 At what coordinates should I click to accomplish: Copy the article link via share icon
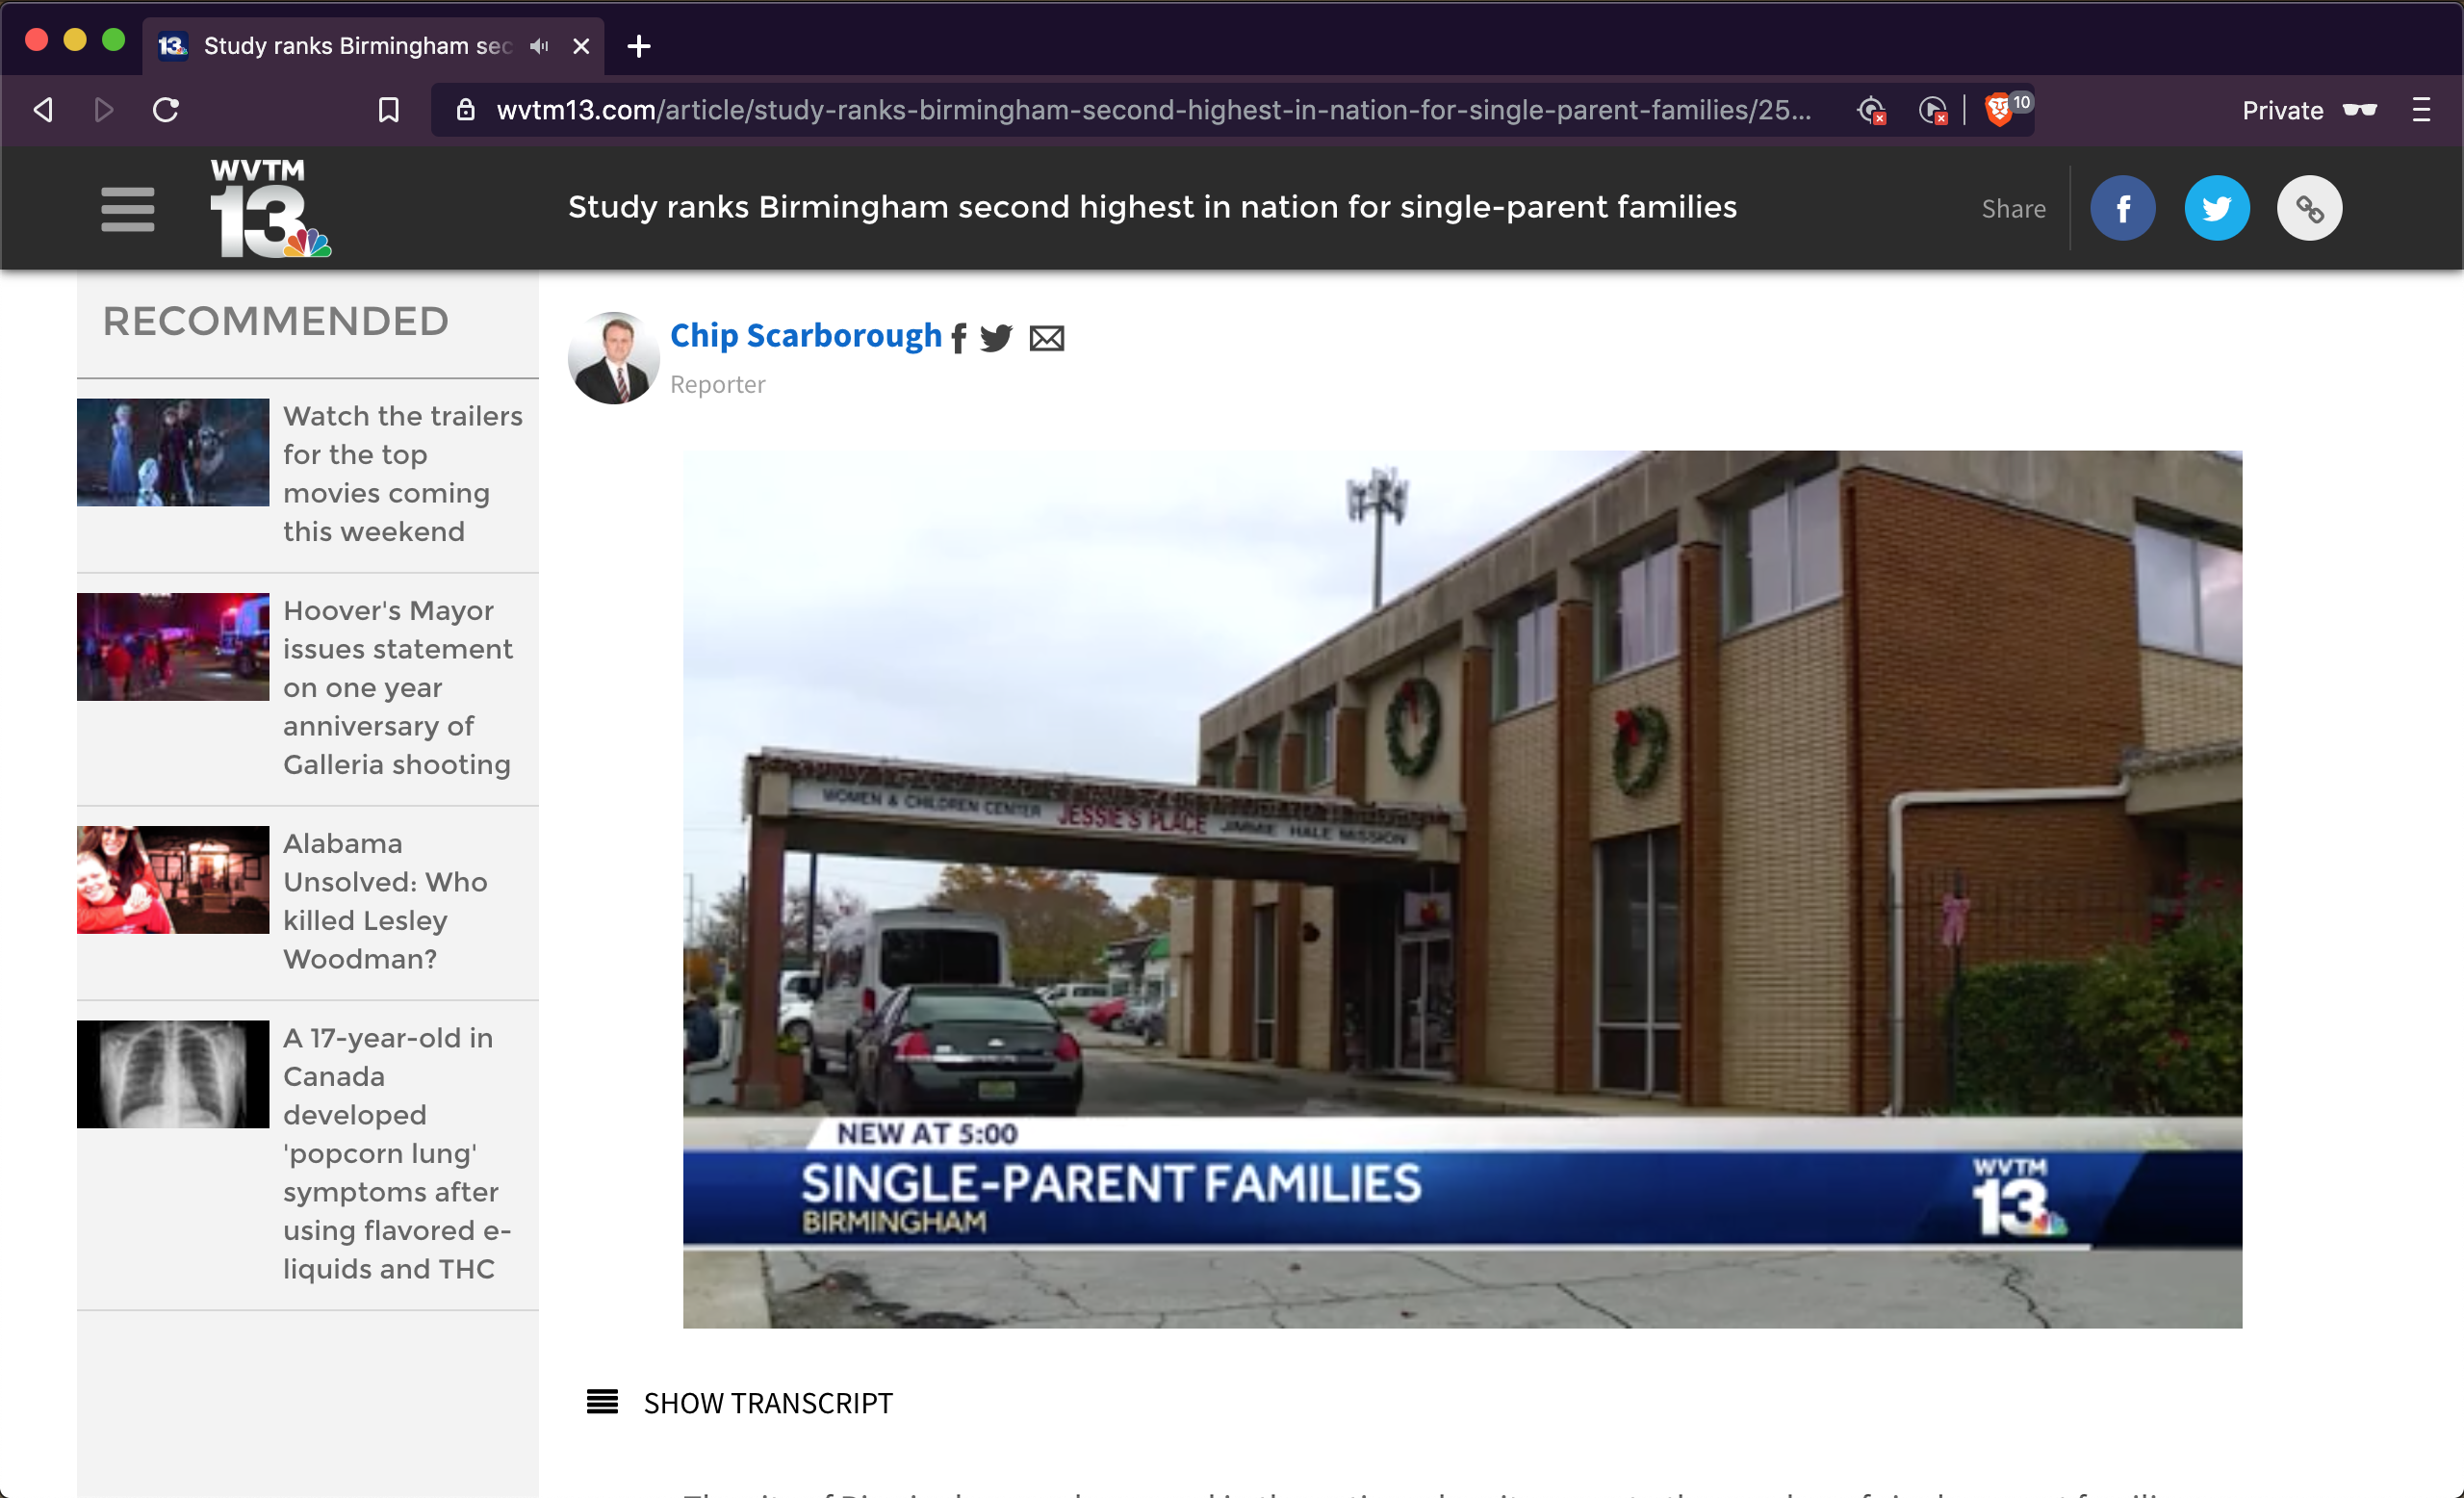click(2309, 207)
